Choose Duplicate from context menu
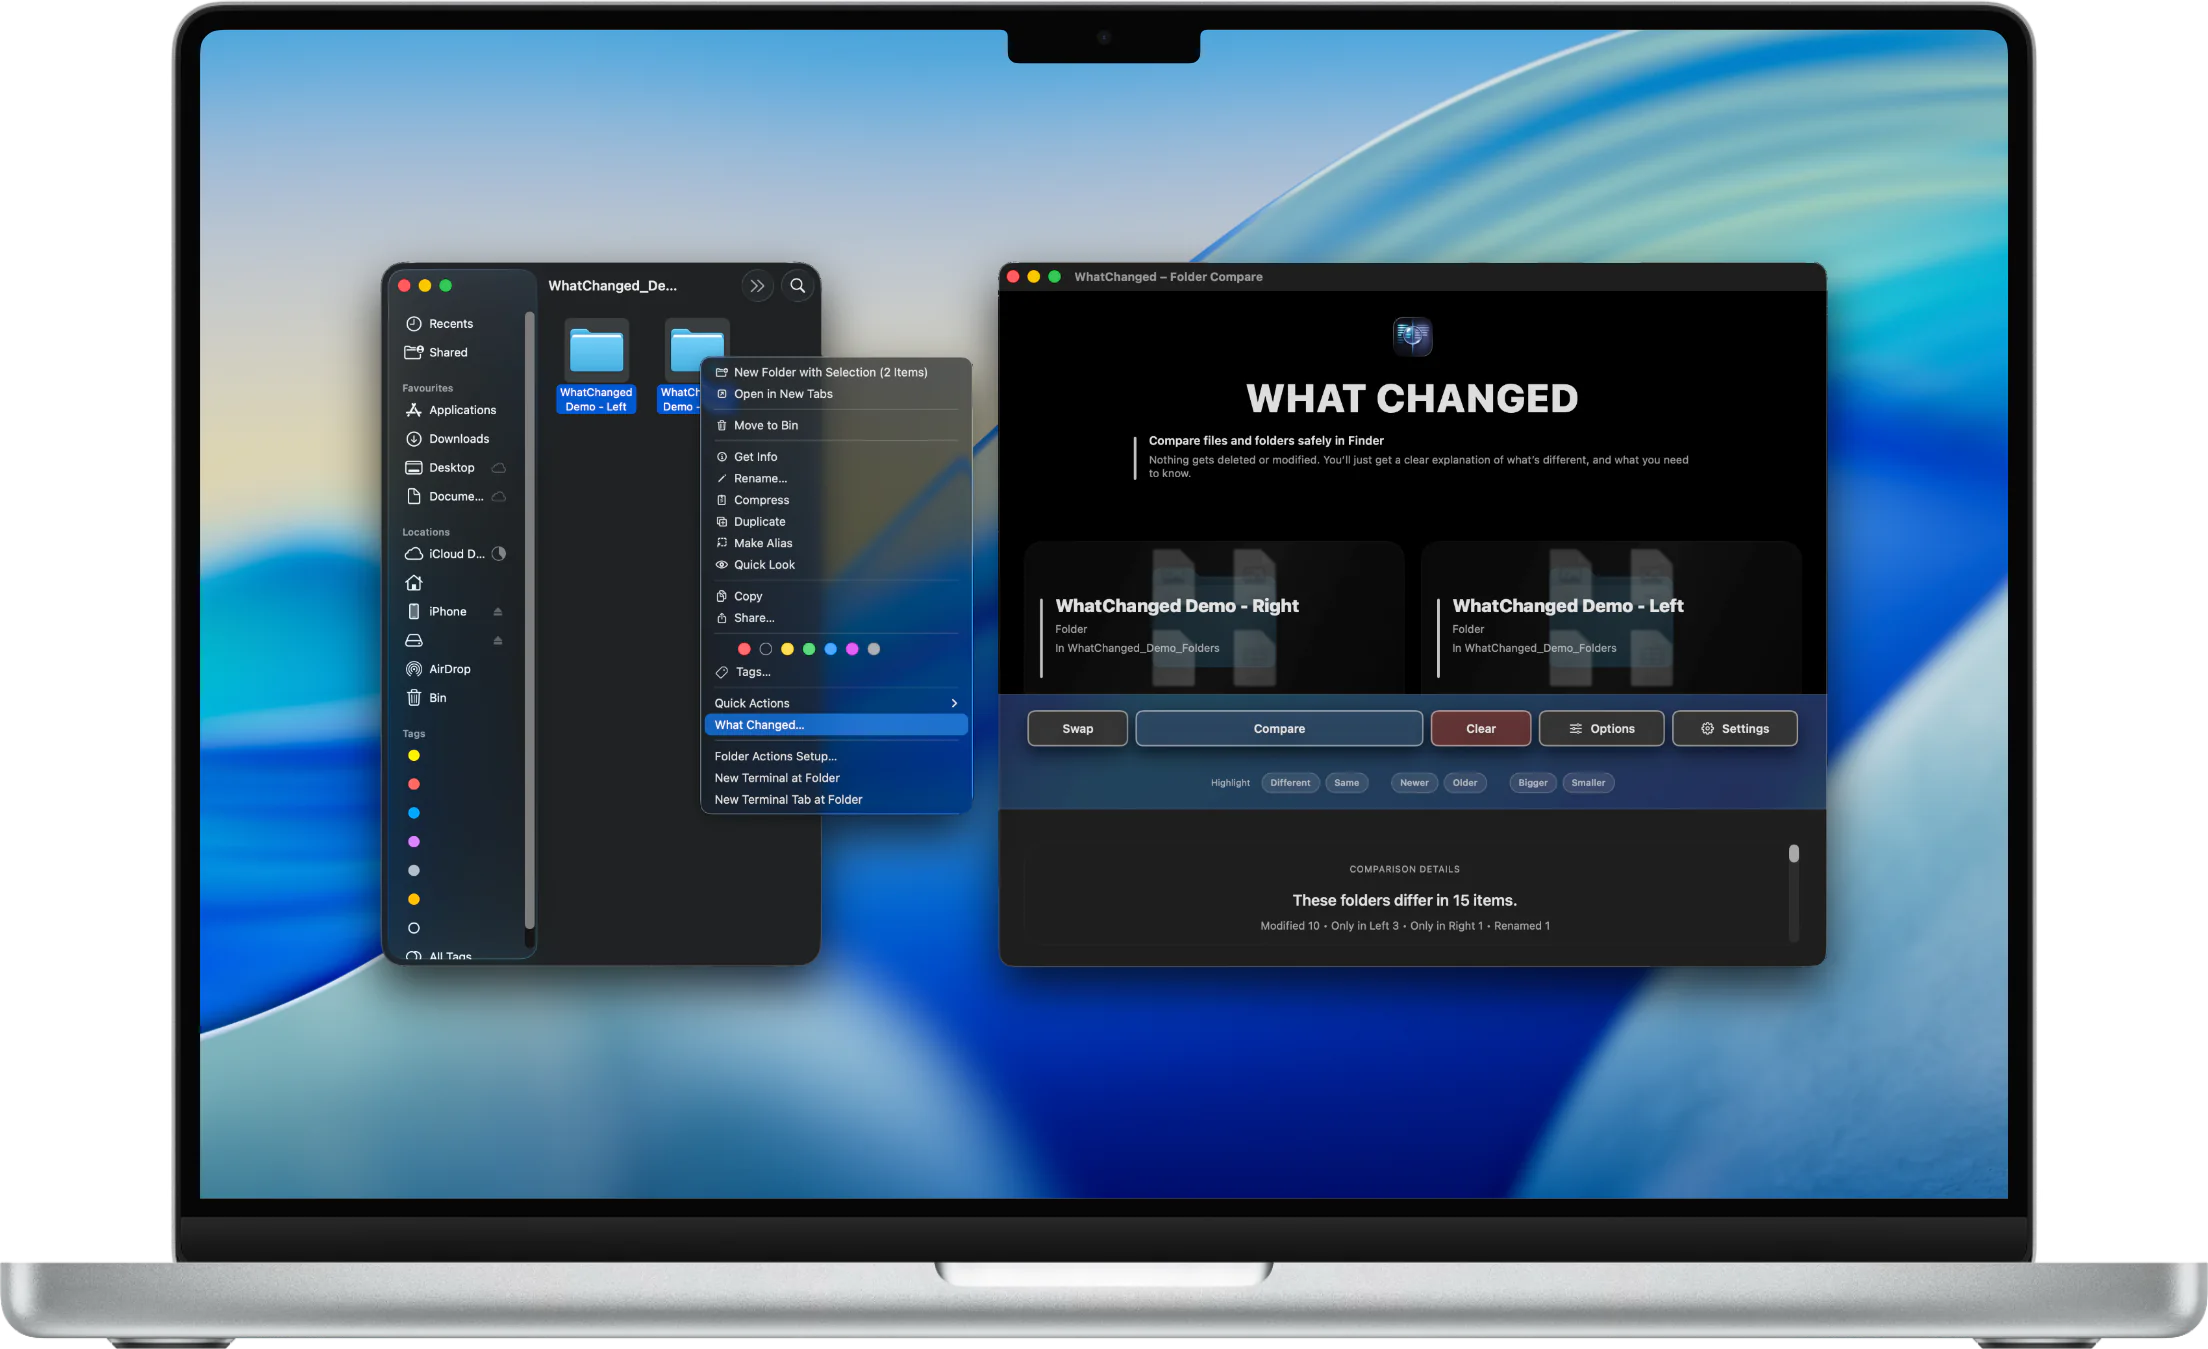Viewport: 2208px width, 1349px height. point(836,522)
